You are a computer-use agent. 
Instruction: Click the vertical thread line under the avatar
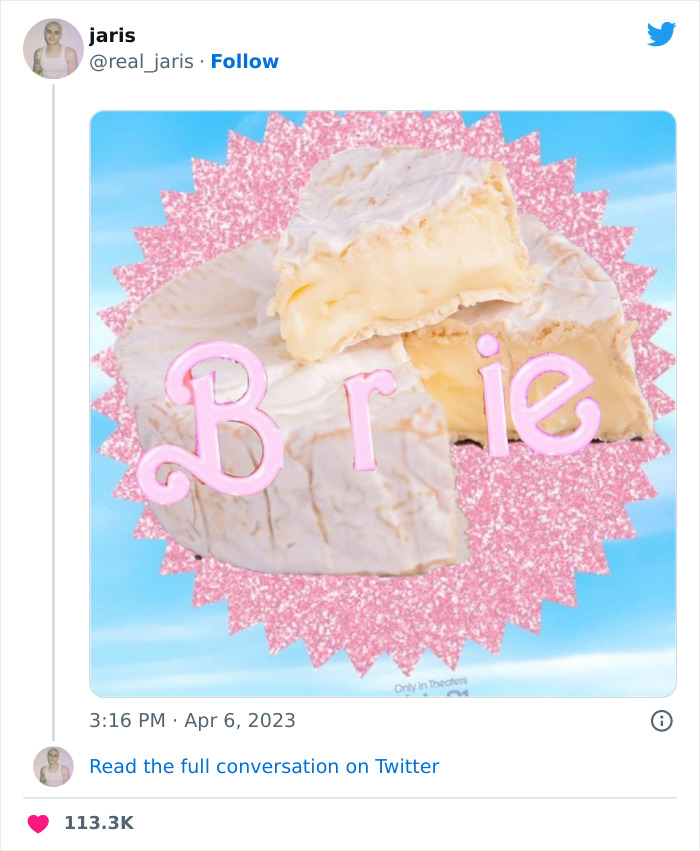coord(53,412)
